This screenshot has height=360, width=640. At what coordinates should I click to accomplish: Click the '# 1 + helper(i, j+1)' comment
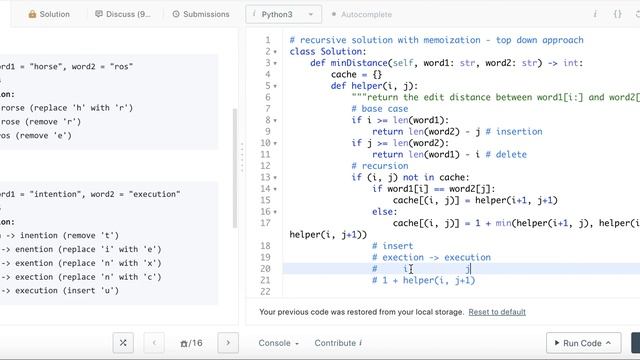[423, 280]
